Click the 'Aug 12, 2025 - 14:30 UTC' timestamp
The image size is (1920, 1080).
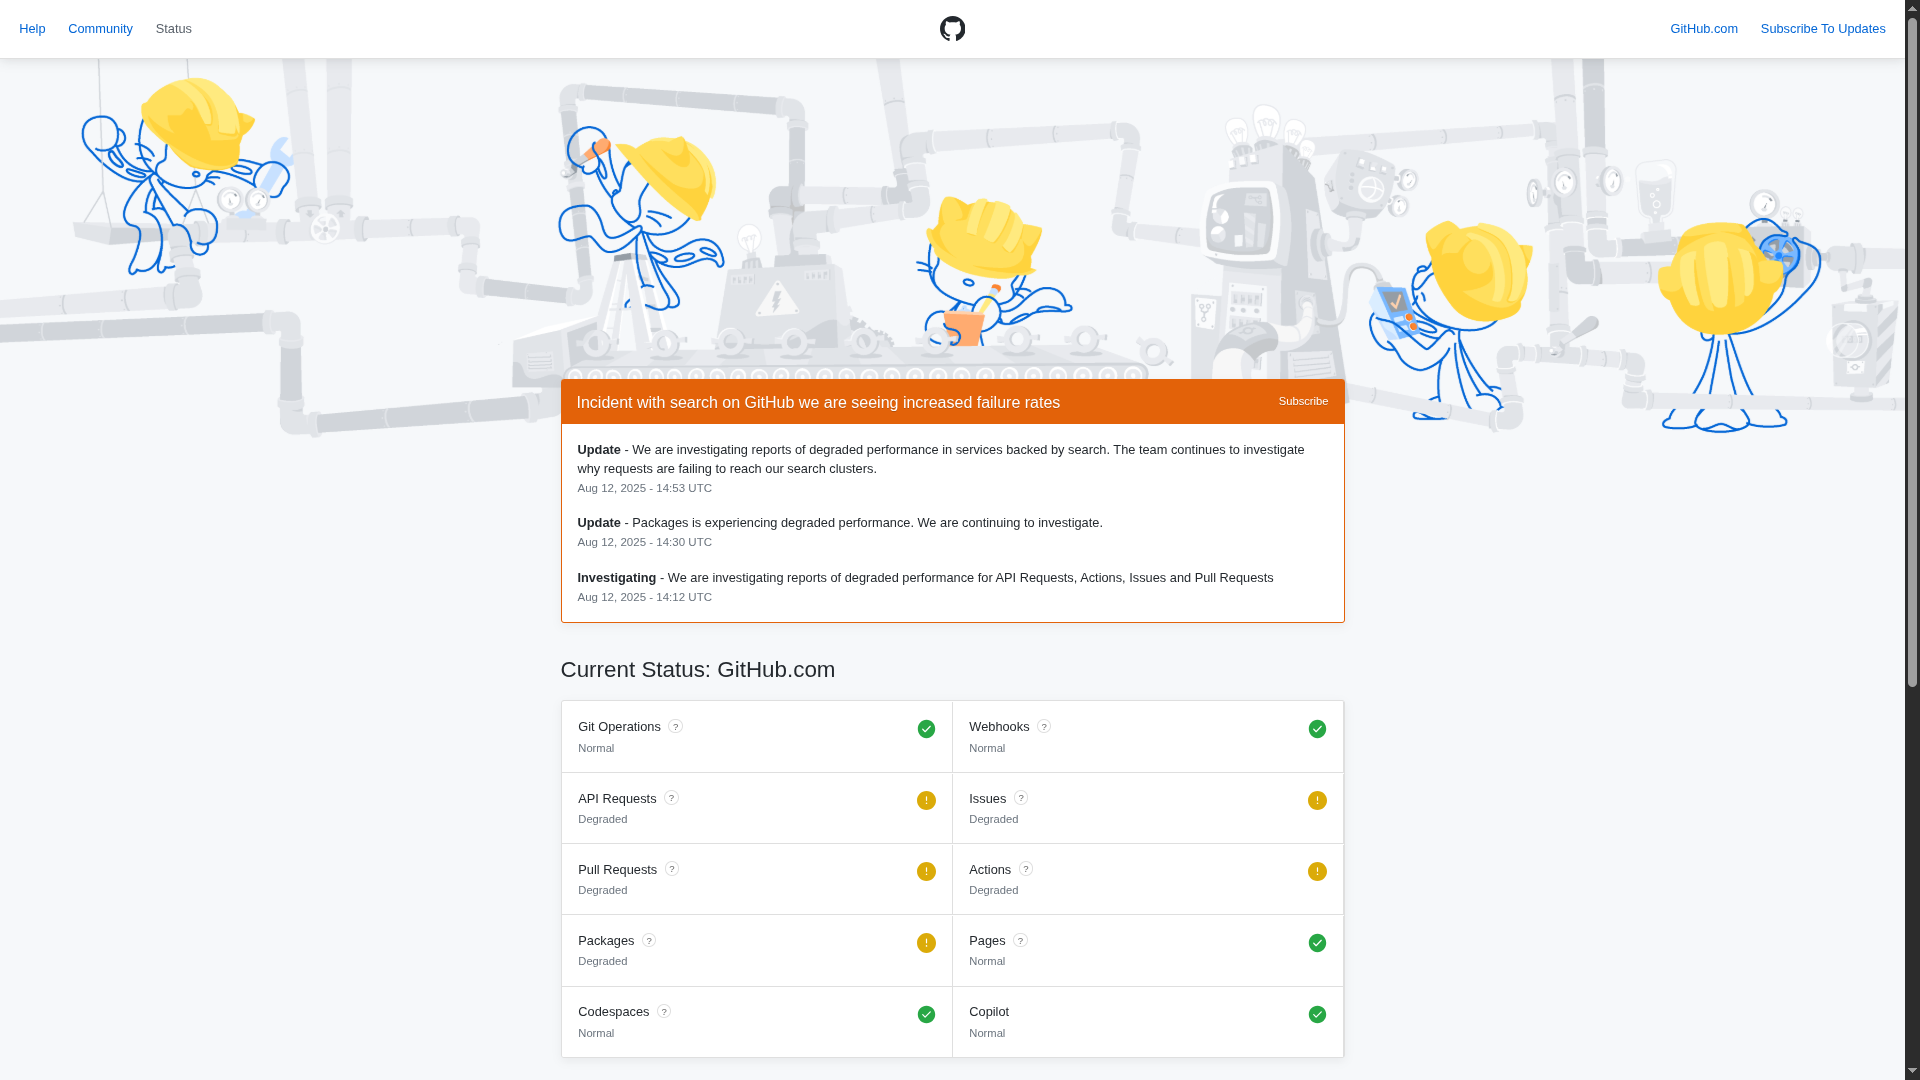pyautogui.click(x=644, y=542)
